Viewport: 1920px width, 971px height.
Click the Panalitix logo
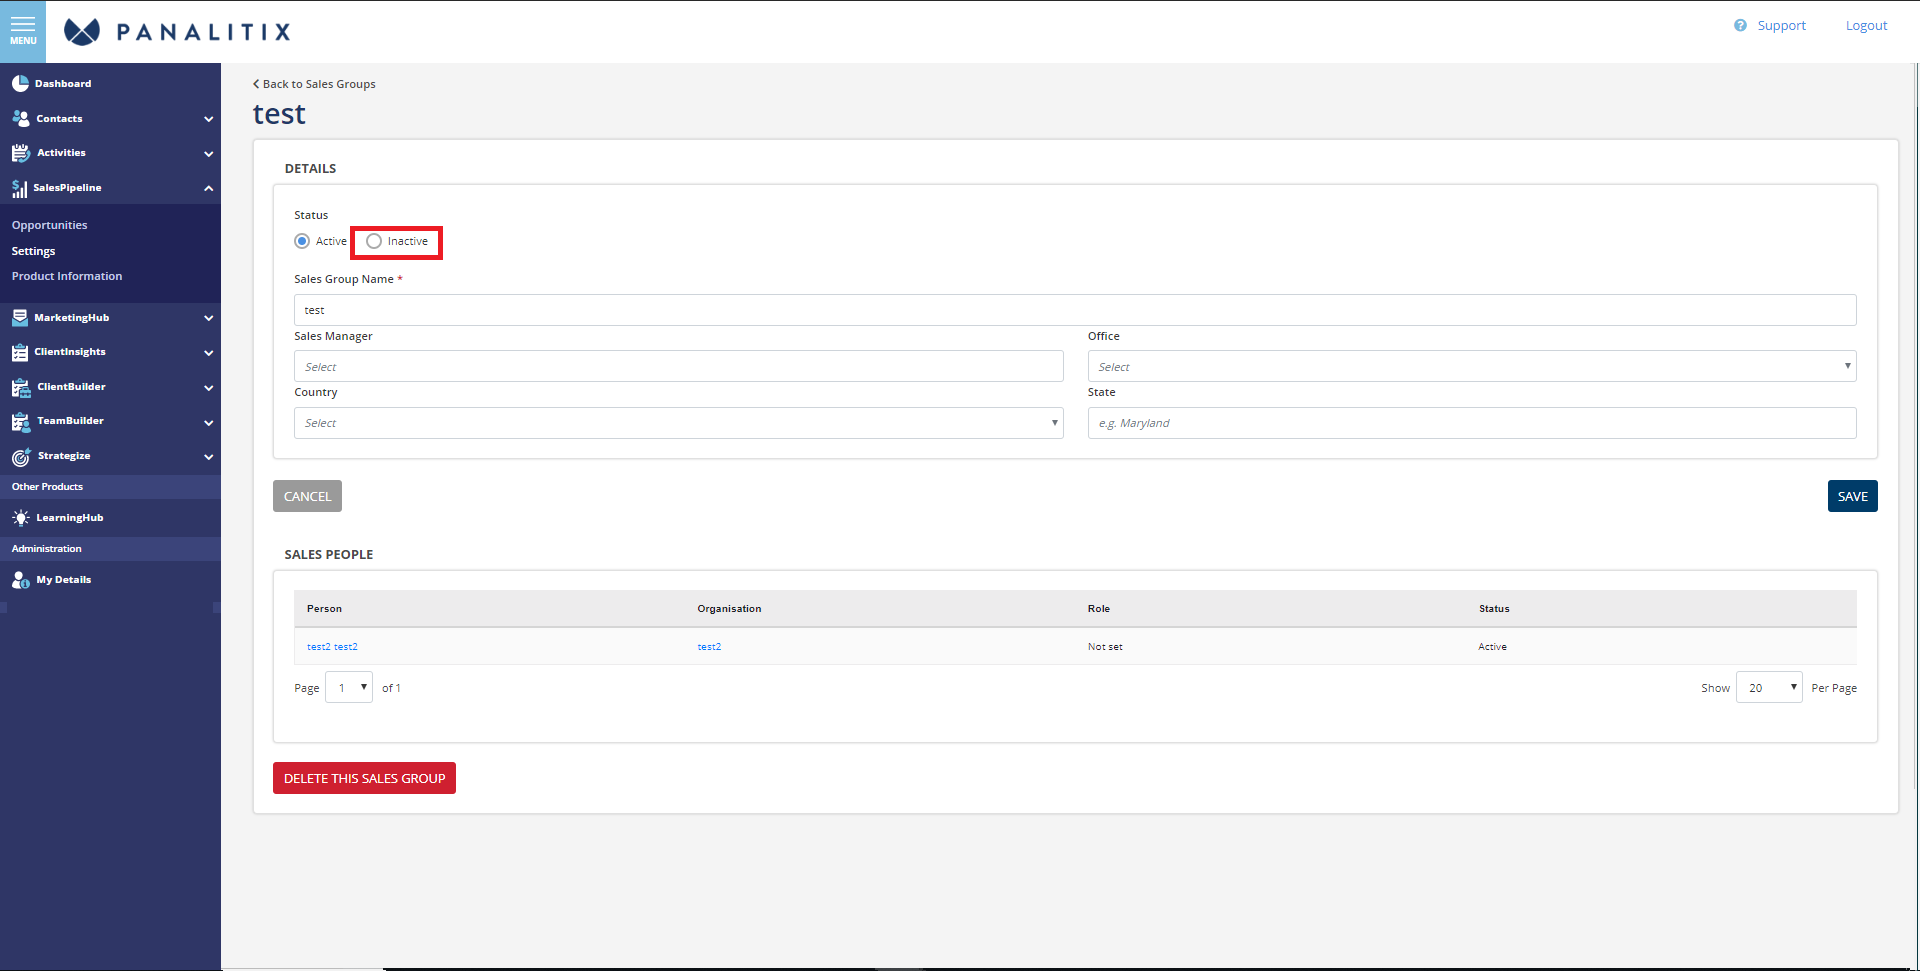point(177,32)
